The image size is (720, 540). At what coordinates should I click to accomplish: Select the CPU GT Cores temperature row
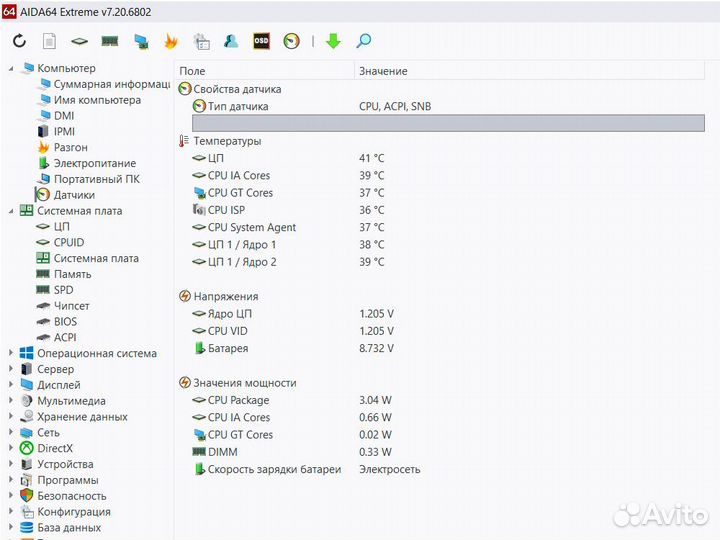tap(448, 193)
